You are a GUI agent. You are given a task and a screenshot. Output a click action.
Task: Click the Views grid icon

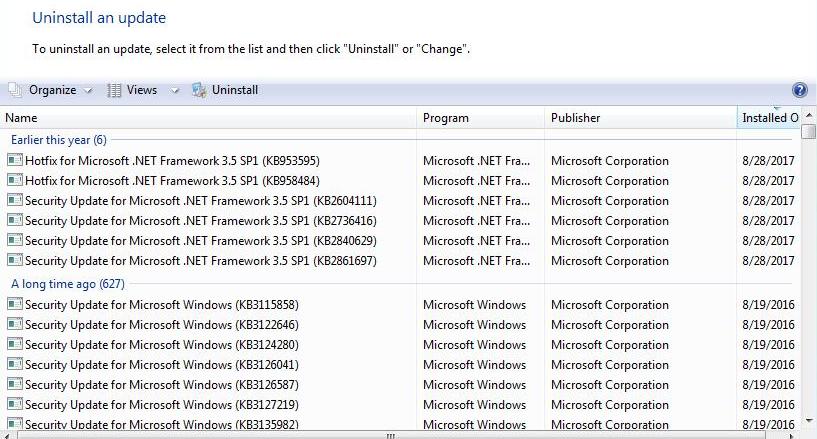(x=114, y=90)
